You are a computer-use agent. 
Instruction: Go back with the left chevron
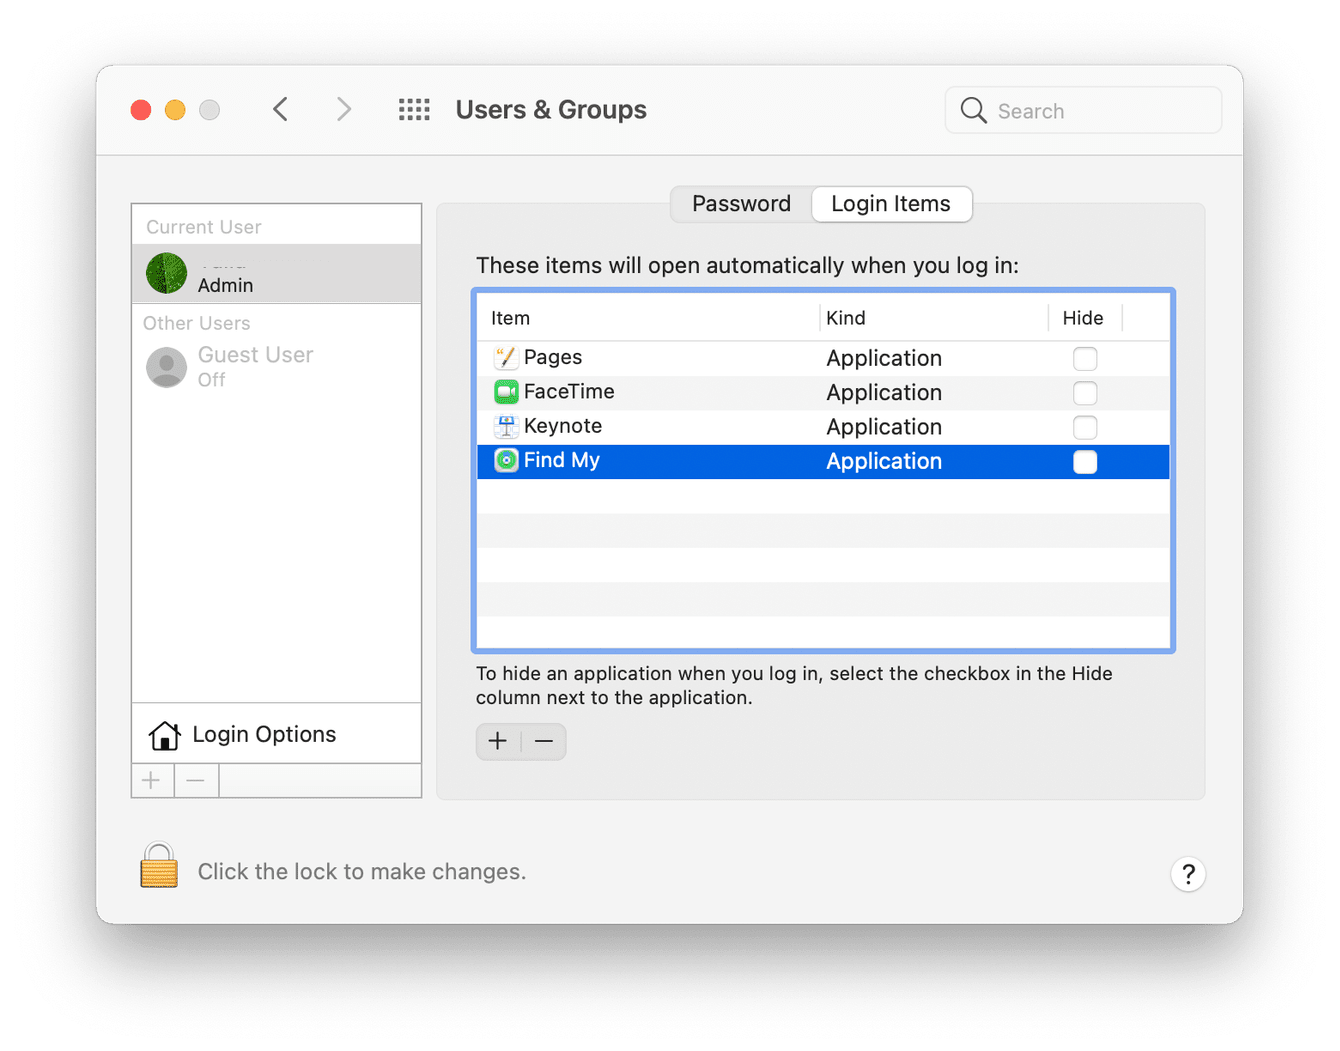point(281,109)
